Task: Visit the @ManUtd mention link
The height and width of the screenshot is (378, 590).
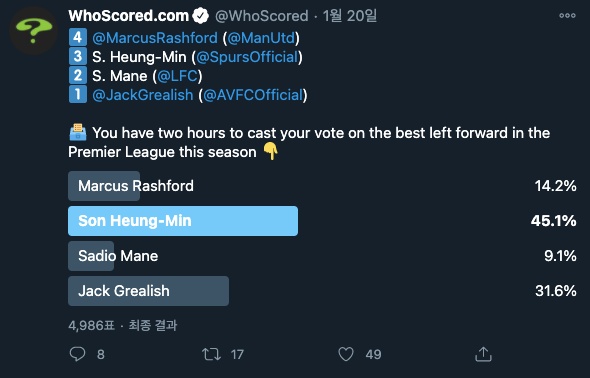Action: pyautogui.click(x=261, y=38)
